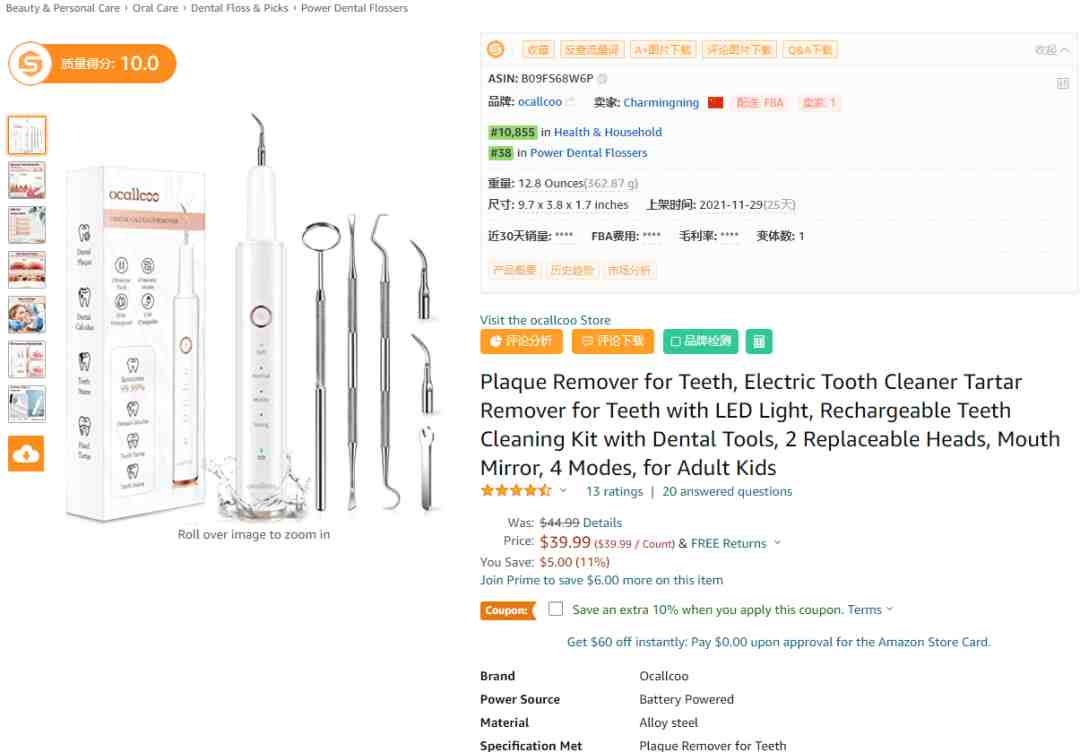The image size is (1080, 752).
Task: Click the green calculator icon button
Action: click(x=759, y=341)
